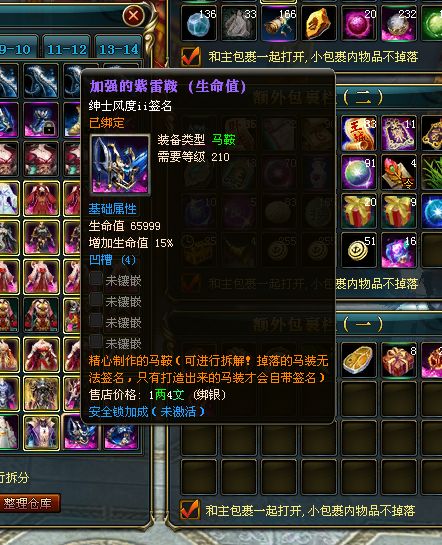The image size is (442, 545).
Task: Toggle top package open-with-main-bag checkbox
Action: click(191, 56)
